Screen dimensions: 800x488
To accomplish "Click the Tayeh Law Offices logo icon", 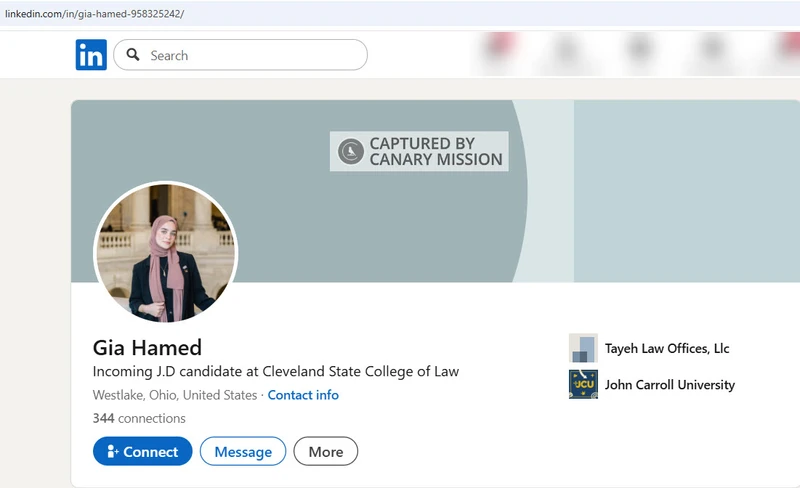I will click(583, 348).
